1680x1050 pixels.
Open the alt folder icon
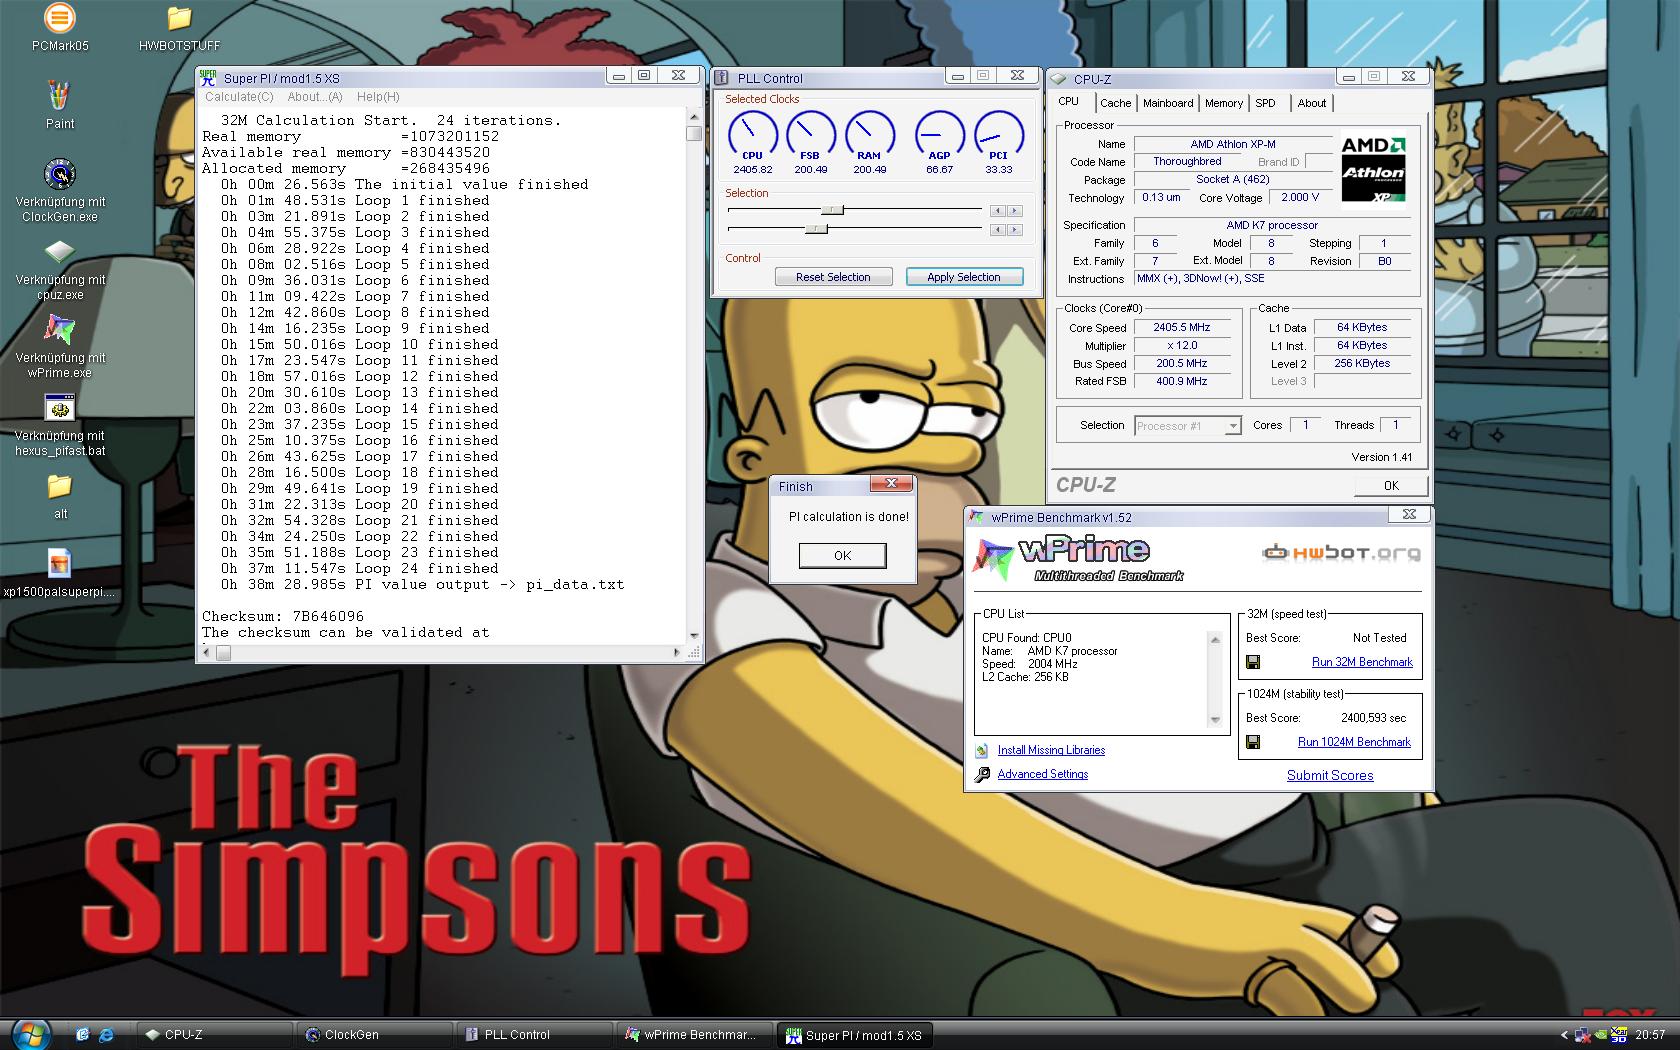(60, 486)
